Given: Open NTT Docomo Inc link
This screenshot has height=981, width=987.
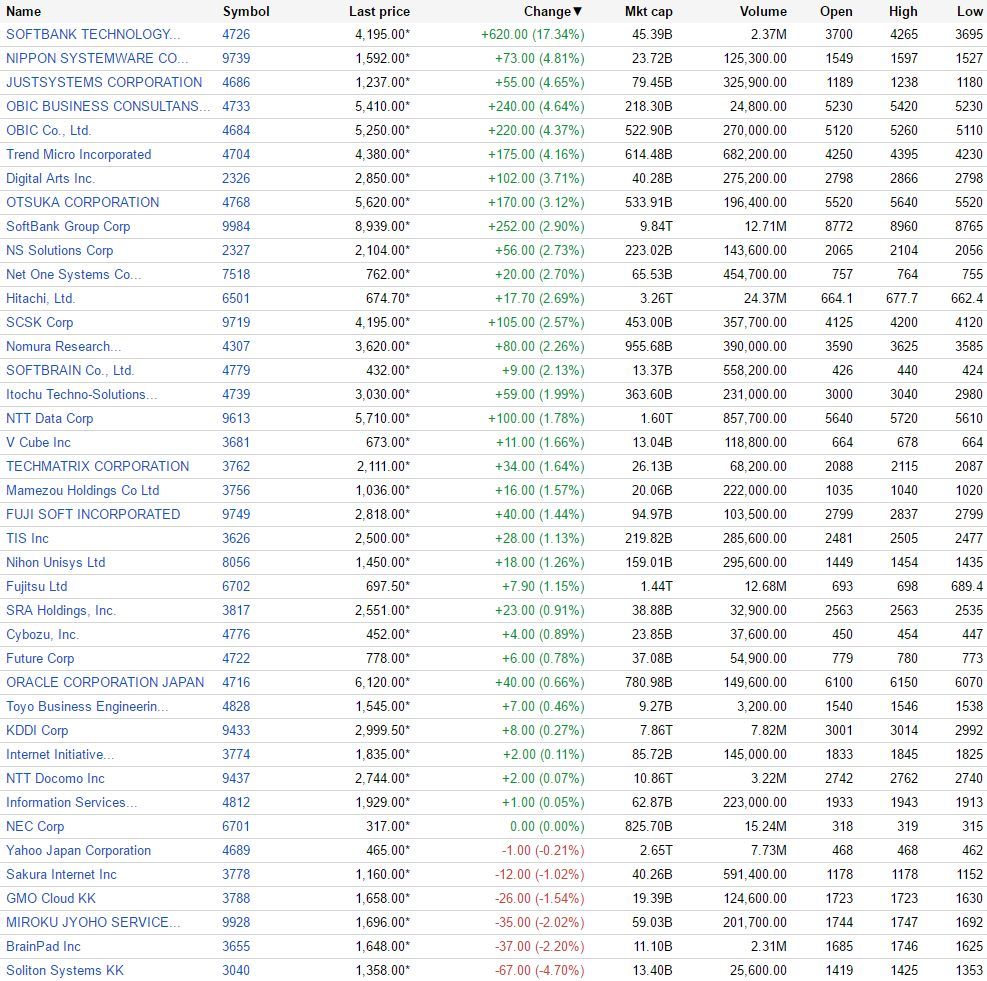Looking at the screenshot, I should coord(55,778).
